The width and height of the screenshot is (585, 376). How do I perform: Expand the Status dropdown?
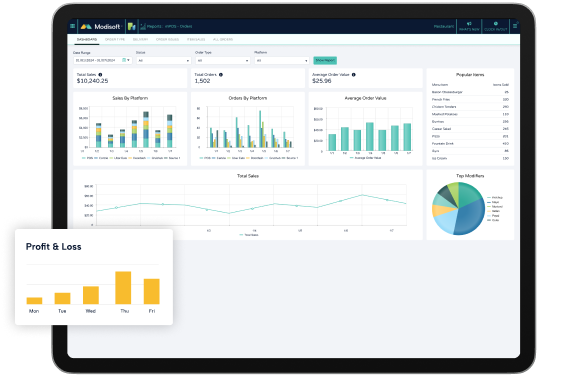tap(163, 60)
